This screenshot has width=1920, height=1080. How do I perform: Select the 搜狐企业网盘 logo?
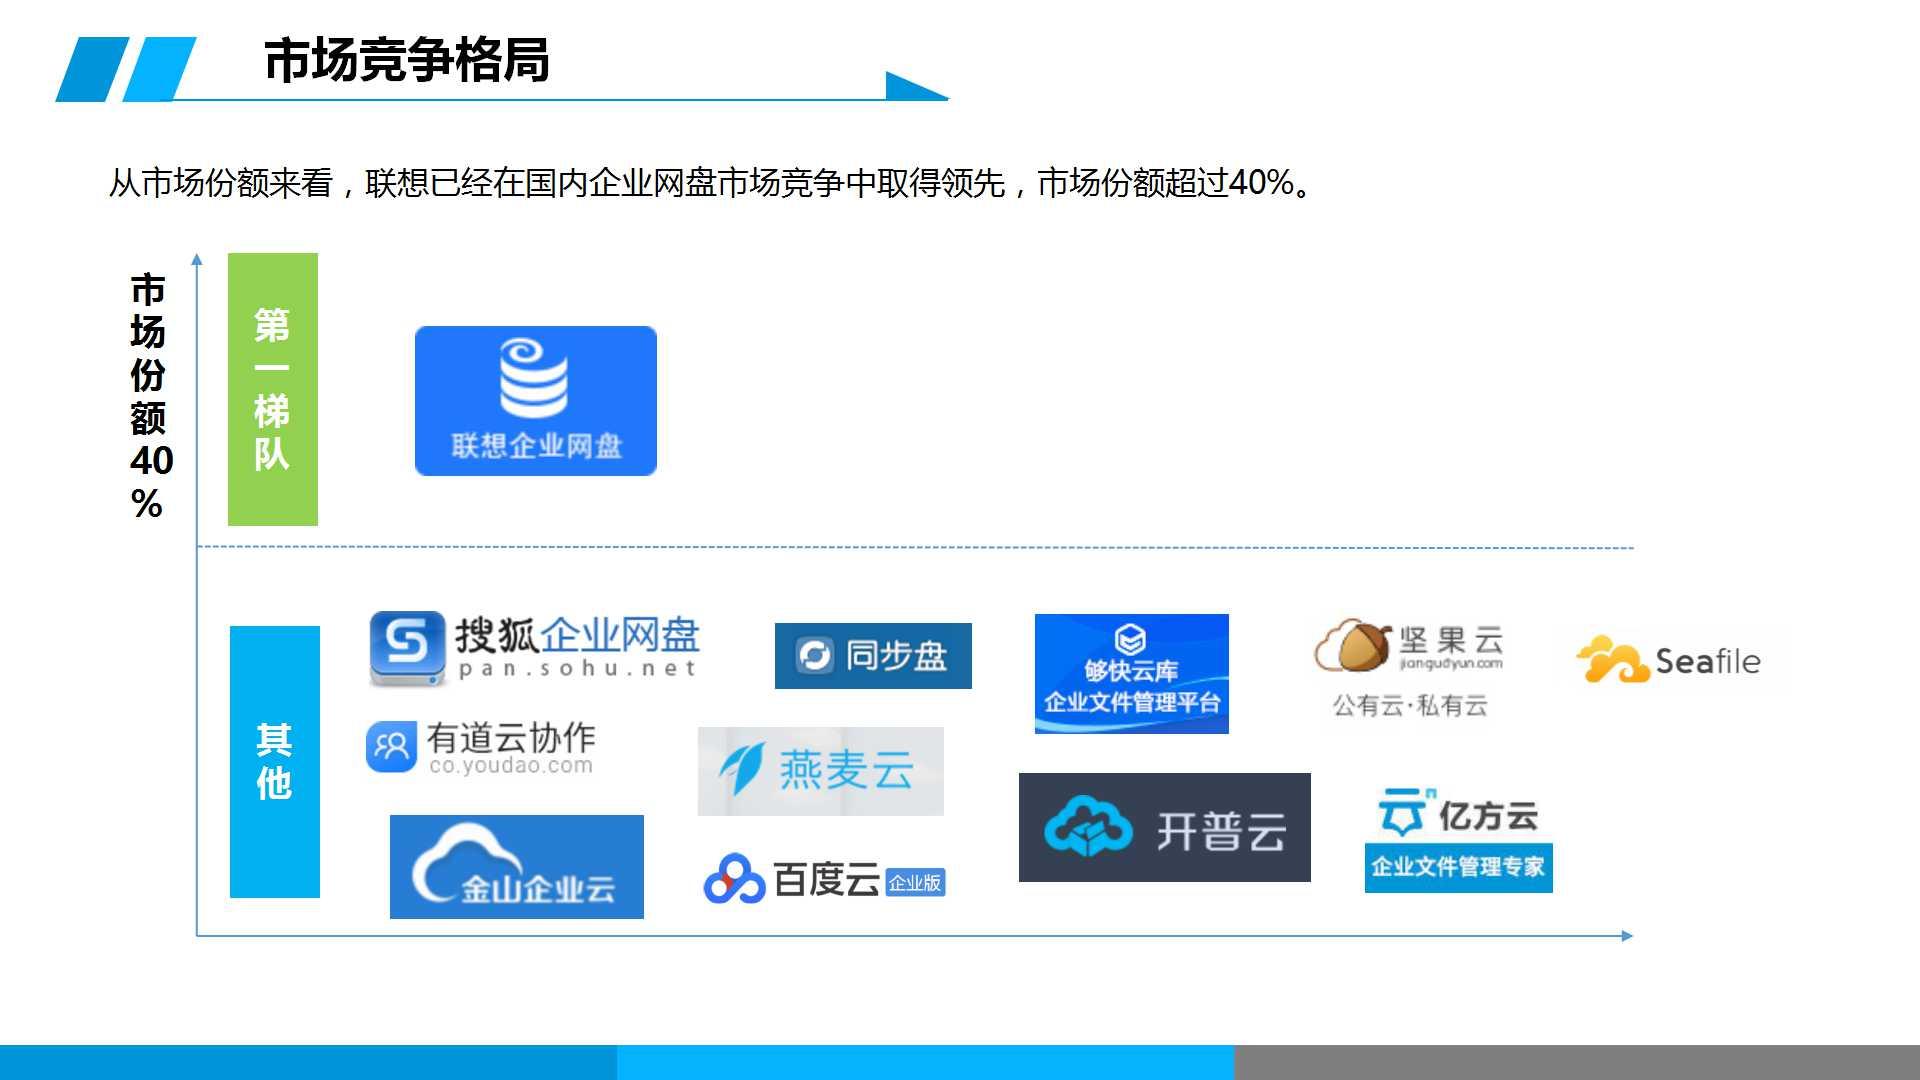(534, 649)
